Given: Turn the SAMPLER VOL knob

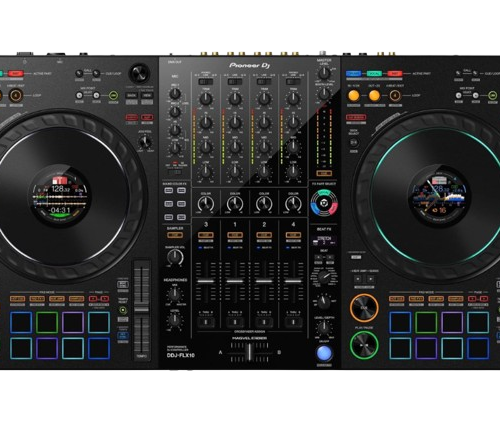Looking at the screenshot, I should (175, 257).
